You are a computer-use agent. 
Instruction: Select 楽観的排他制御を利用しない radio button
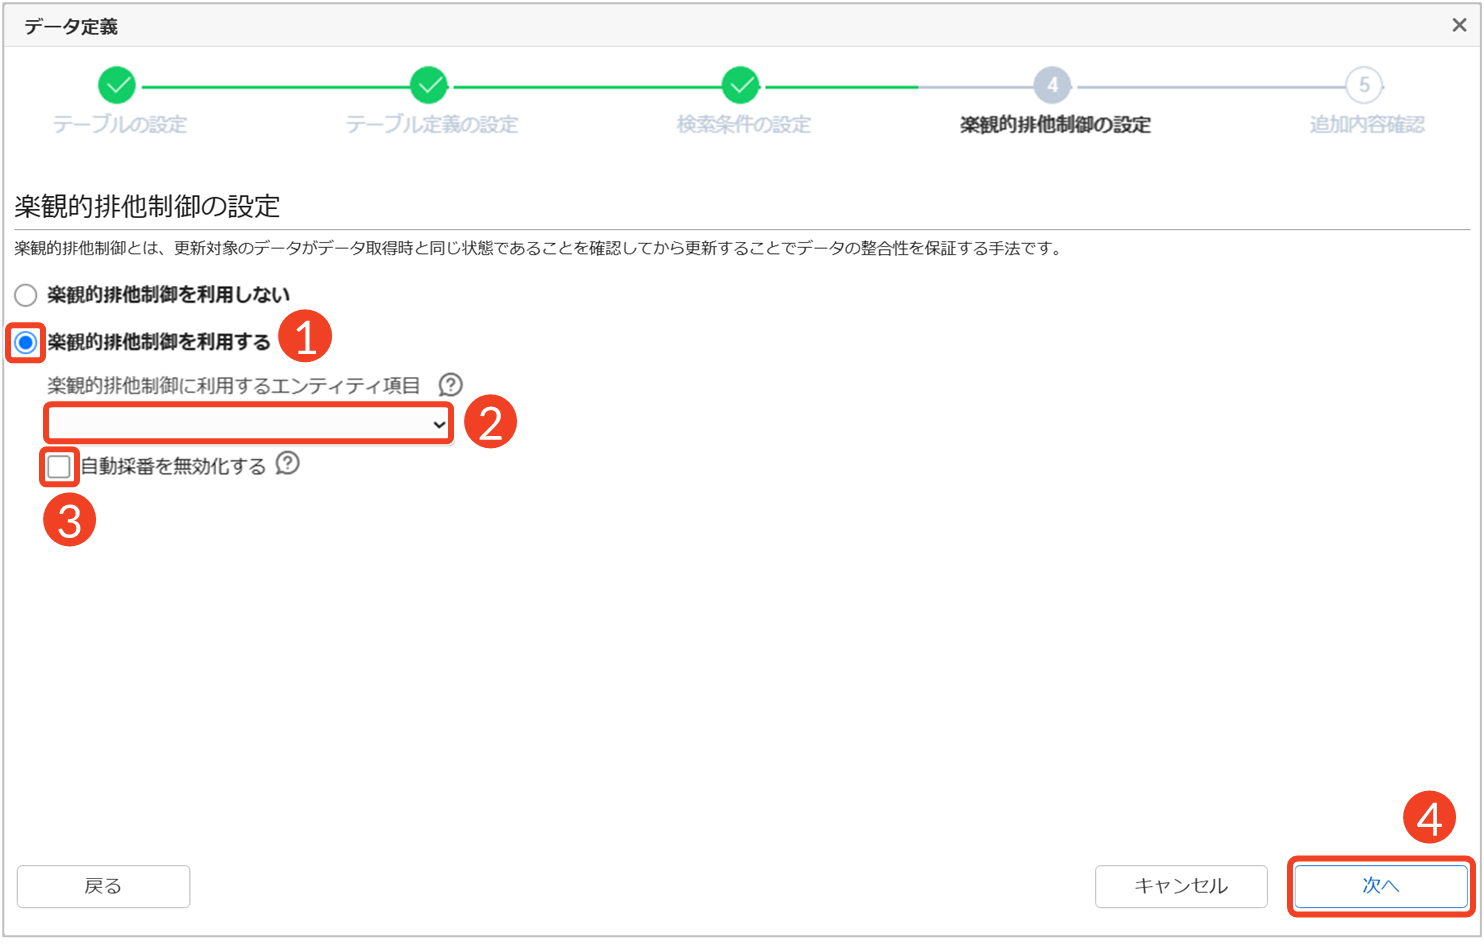click(26, 295)
